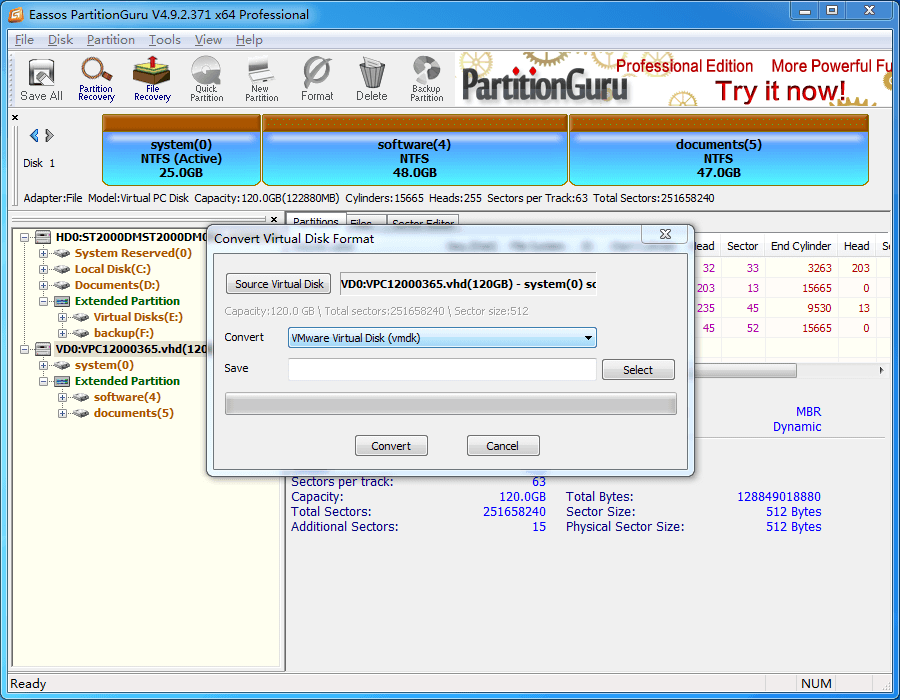Screen dimensions: 900x700
Task: Click the Convert button
Action: point(391,446)
